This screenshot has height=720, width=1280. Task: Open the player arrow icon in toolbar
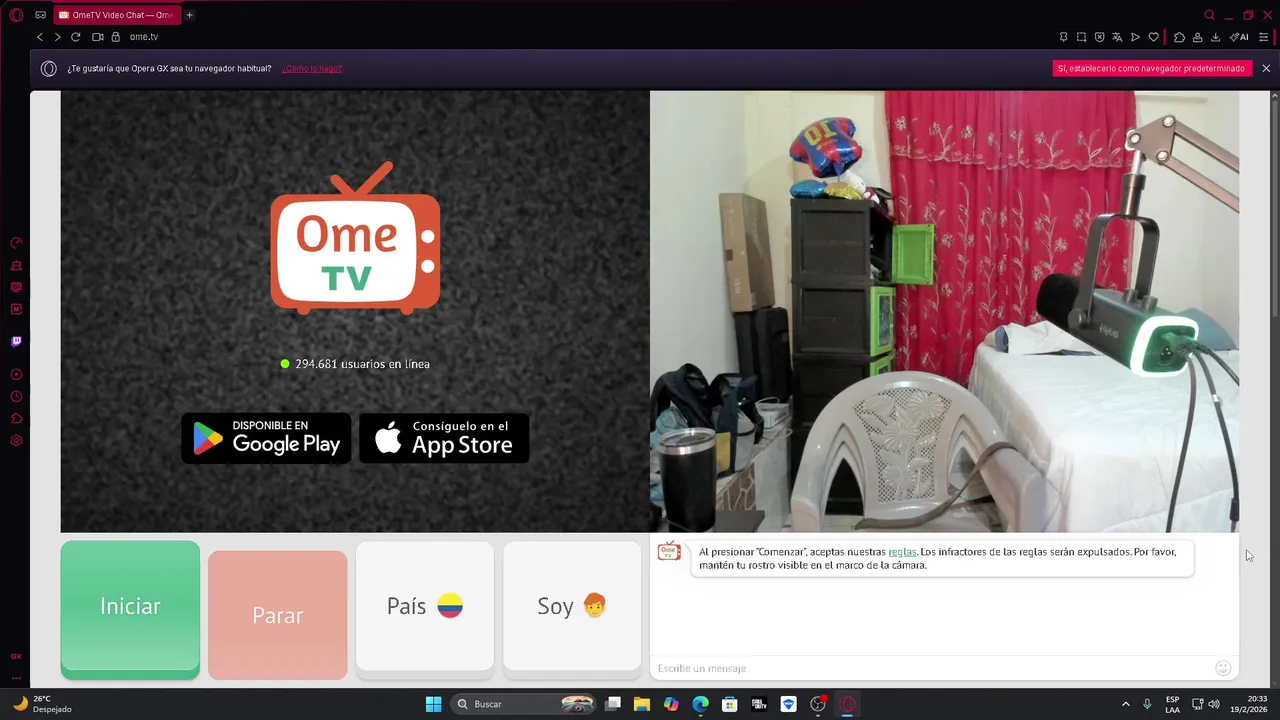(1135, 37)
